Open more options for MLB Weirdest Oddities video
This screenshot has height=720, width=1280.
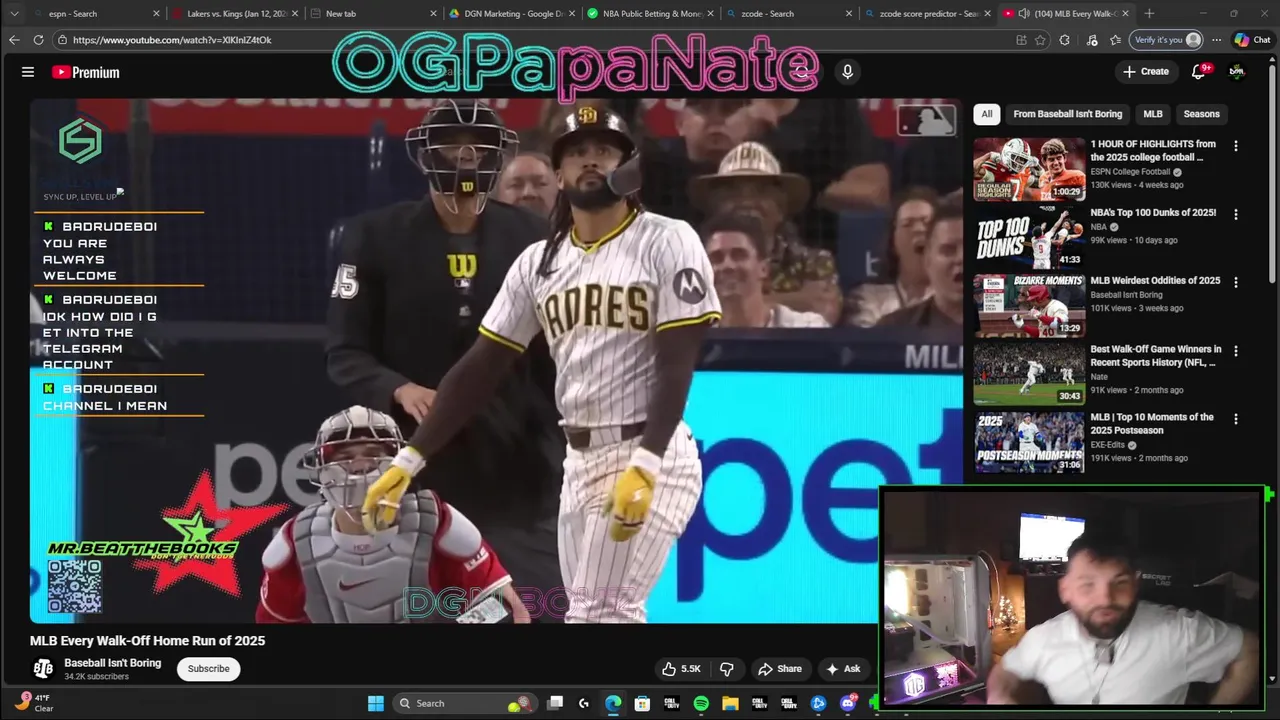click(x=1235, y=283)
